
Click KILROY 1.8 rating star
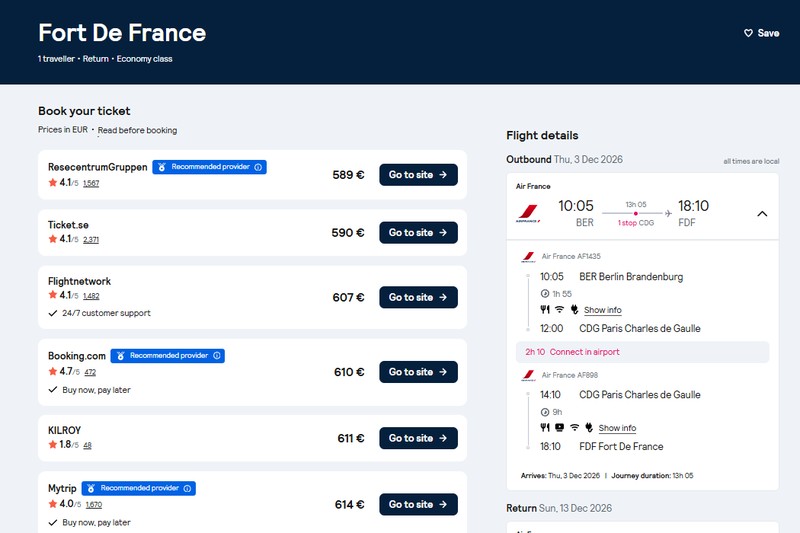(x=53, y=444)
